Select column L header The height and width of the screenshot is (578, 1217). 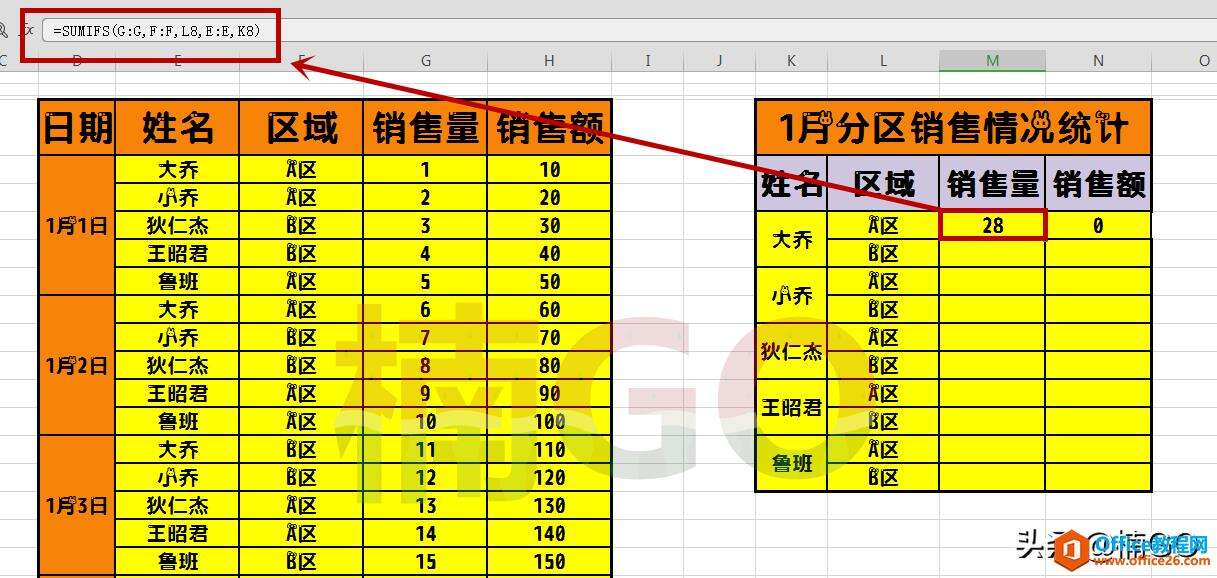[884, 61]
